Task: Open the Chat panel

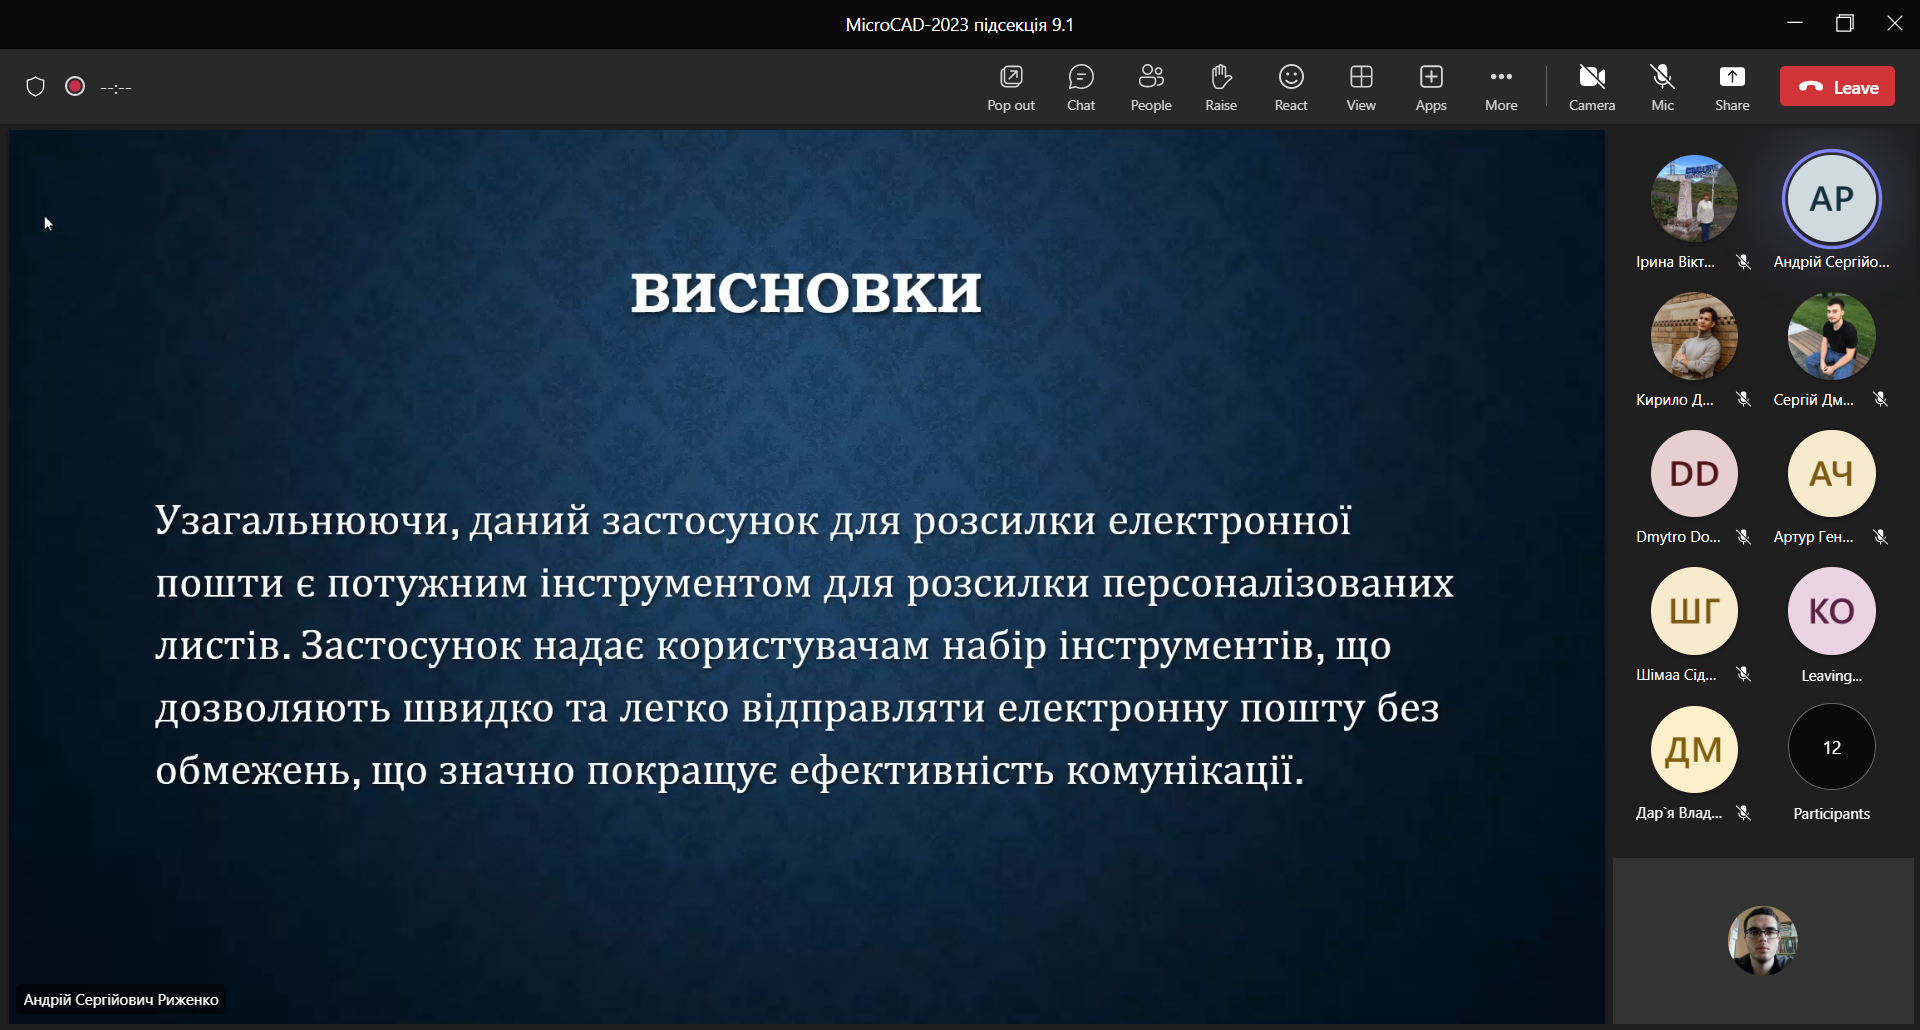Action: pyautogui.click(x=1081, y=87)
